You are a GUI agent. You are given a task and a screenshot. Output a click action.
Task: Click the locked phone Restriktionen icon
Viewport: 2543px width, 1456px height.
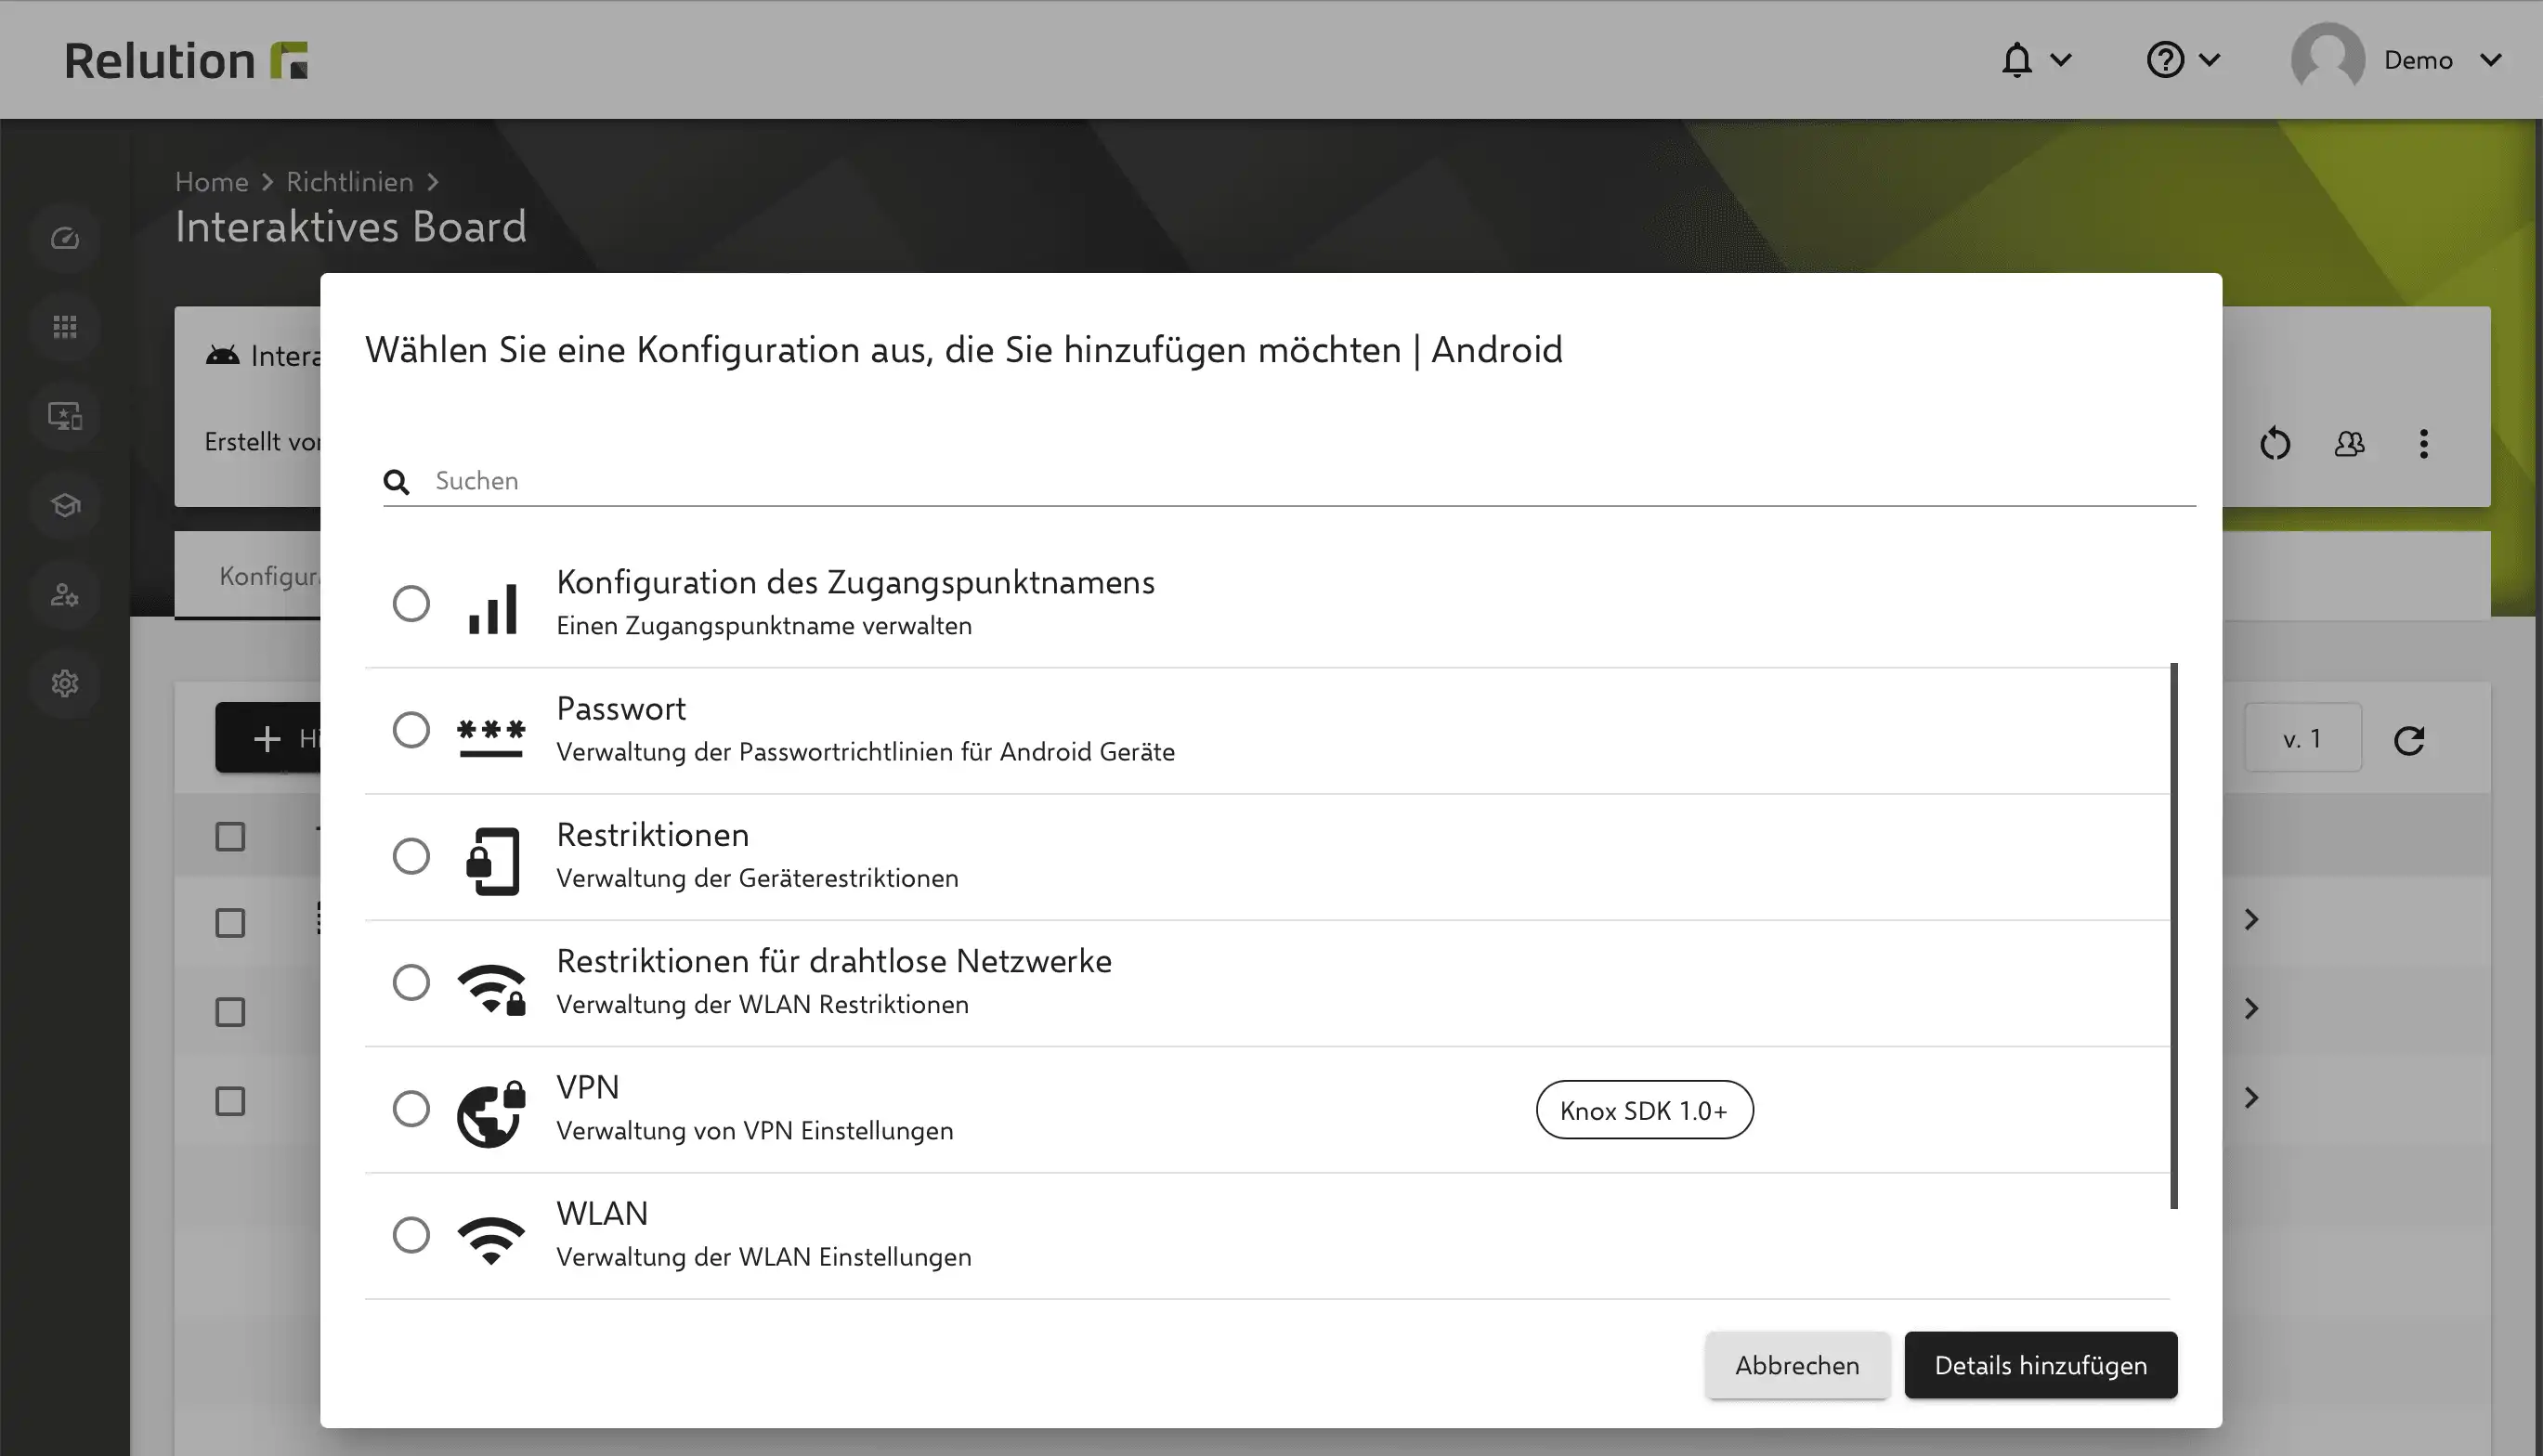492,861
